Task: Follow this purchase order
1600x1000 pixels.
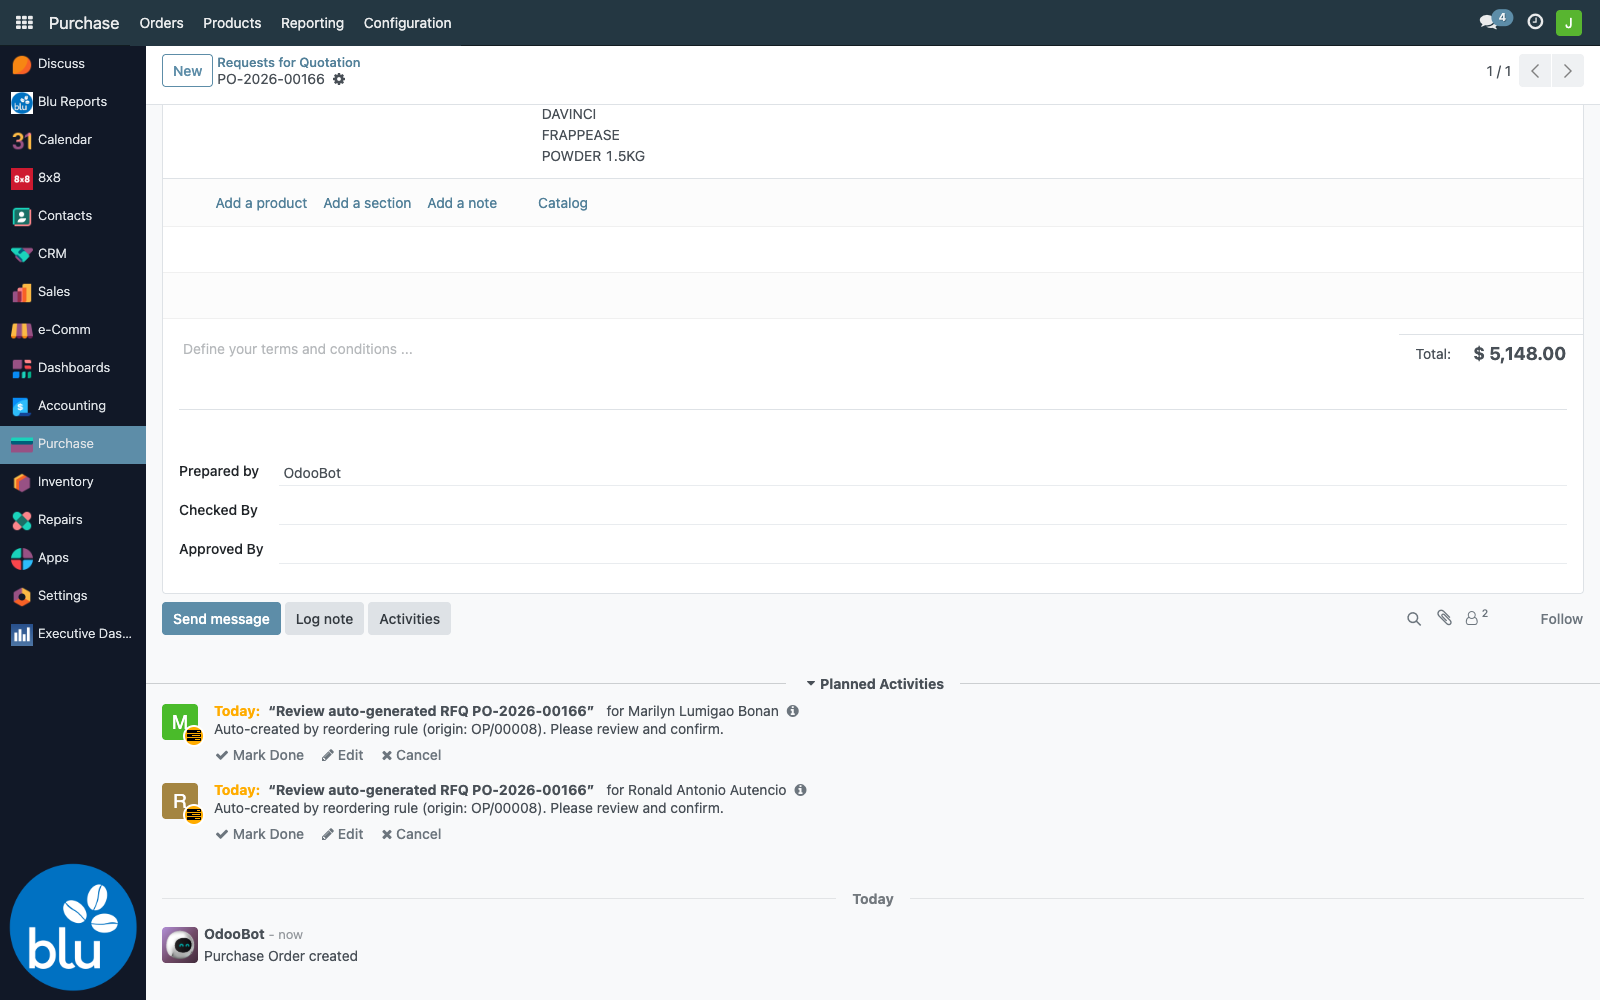Action: pyautogui.click(x=1561, y=619)
